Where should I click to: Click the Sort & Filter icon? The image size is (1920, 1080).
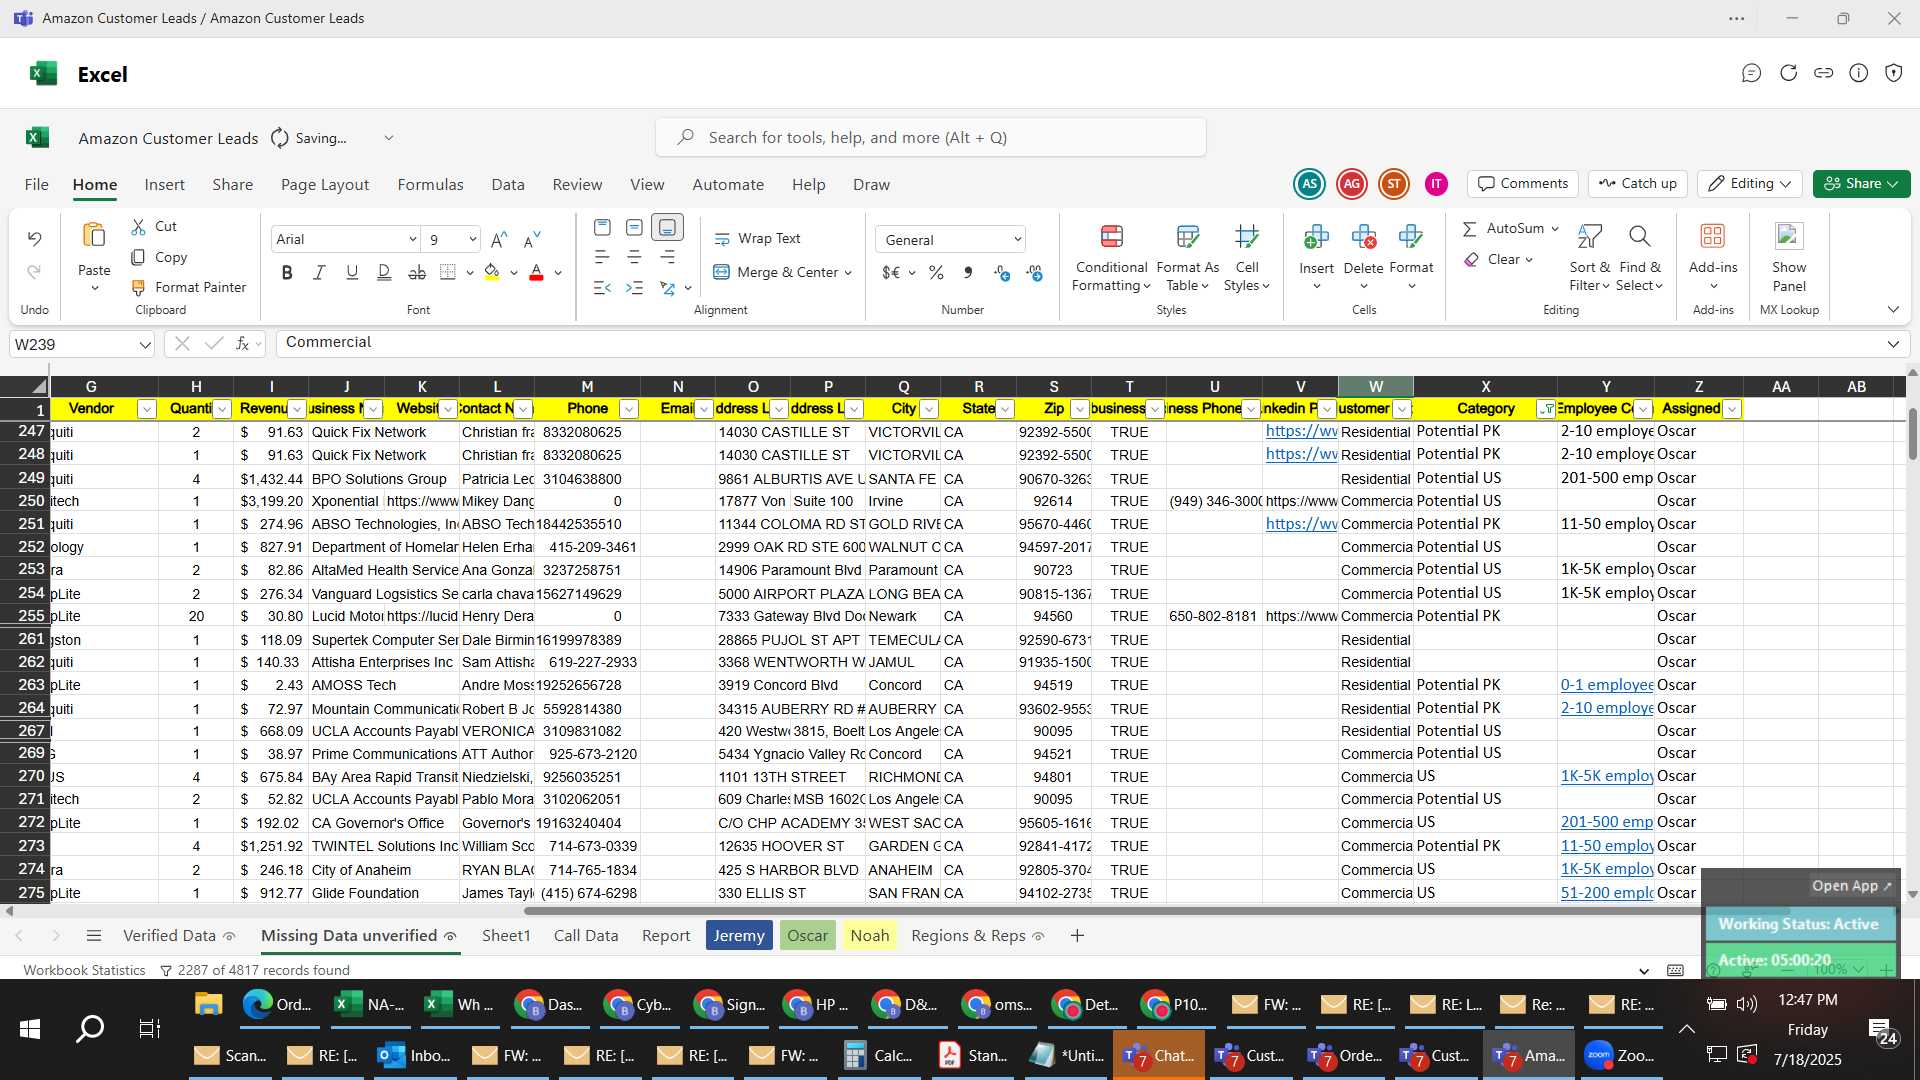coord(1589,236)
